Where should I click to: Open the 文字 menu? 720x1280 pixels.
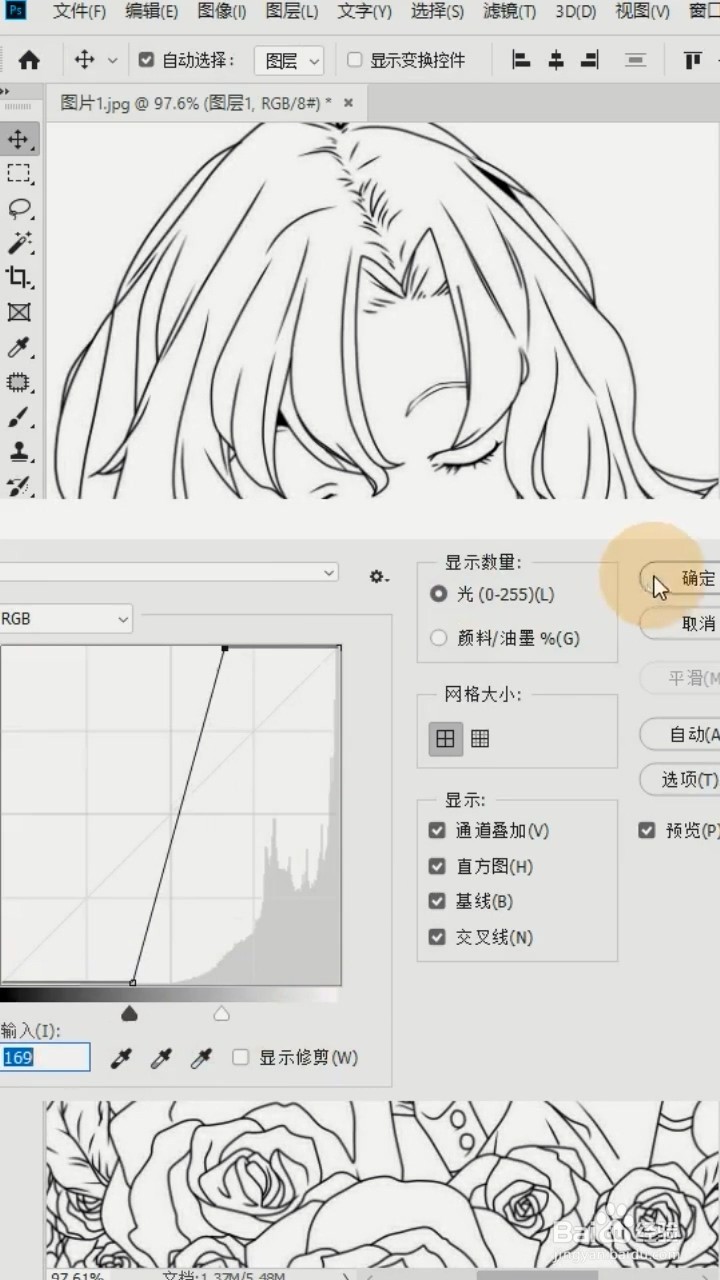tap(365, 12)
